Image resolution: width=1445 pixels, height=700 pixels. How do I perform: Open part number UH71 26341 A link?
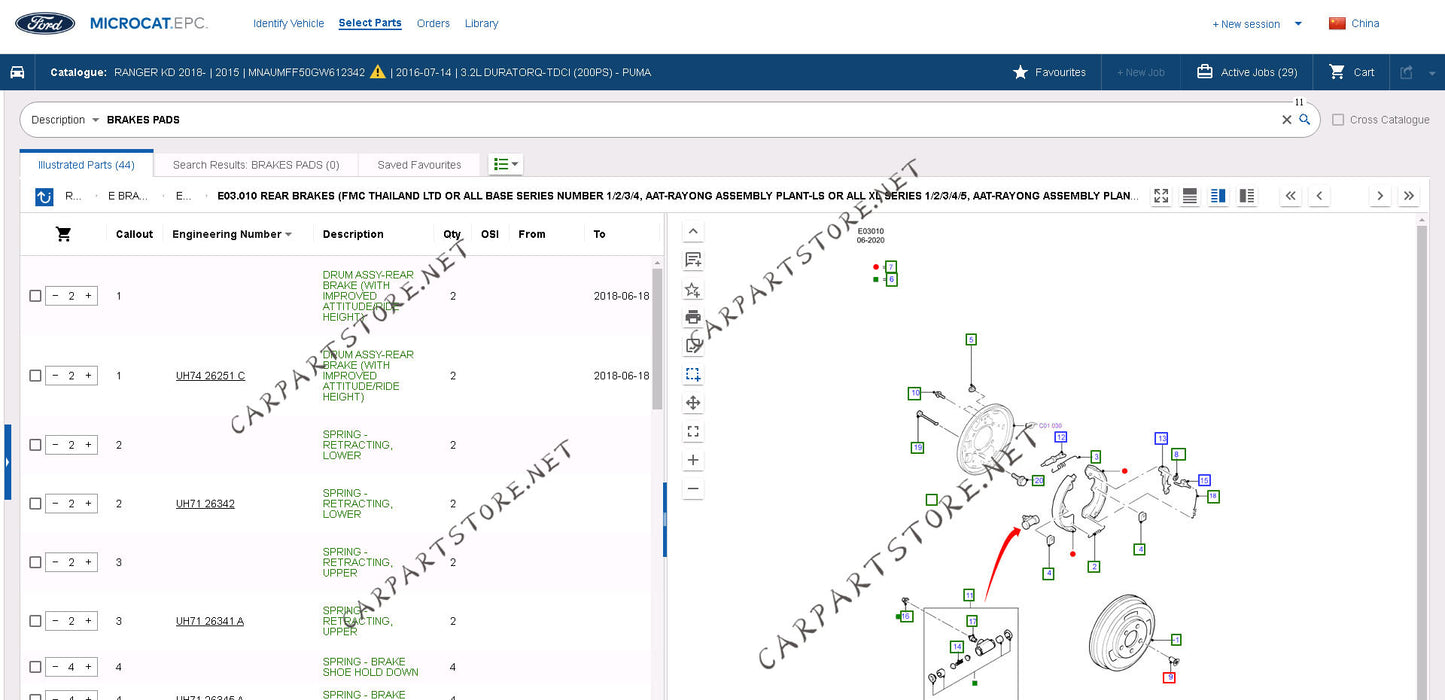tap(209, 621)
